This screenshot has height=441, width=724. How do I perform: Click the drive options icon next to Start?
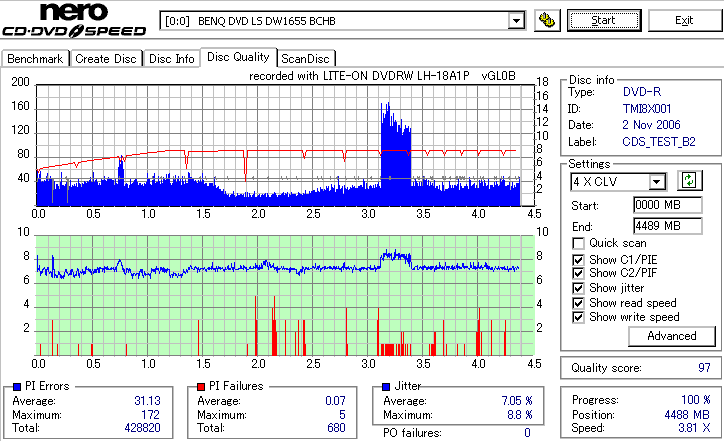547,21
